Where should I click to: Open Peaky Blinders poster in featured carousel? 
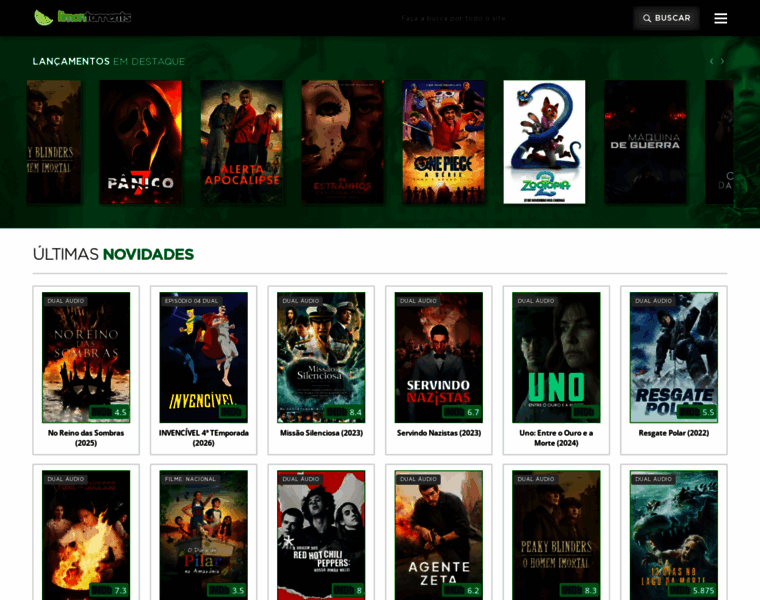tap(54, 142)
